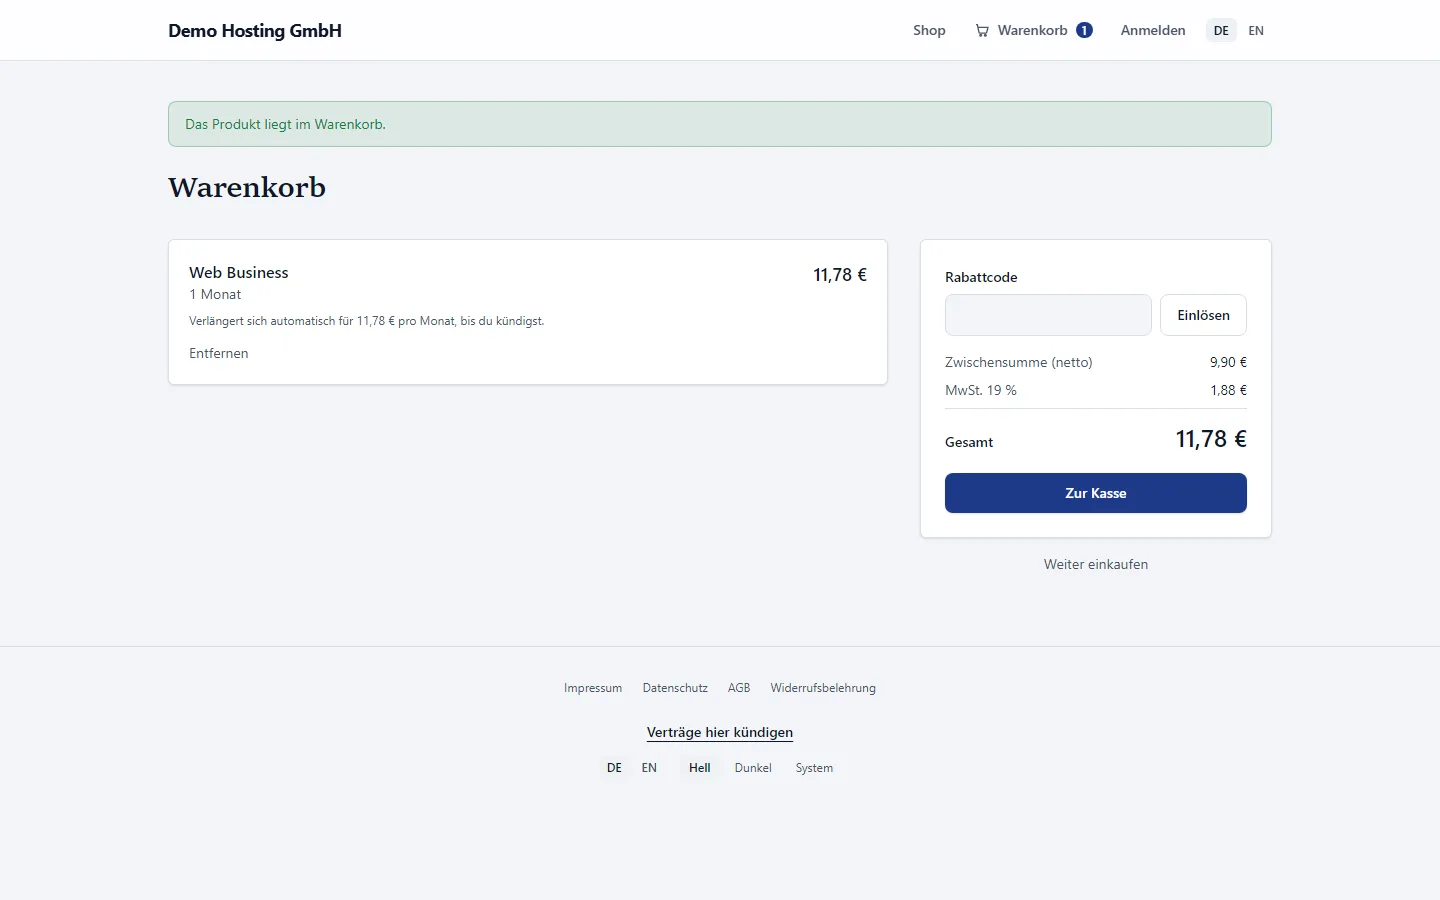This screenshot has height=900, width=1440.
Task: Click the cart item count badge
Action: [1084, 30]
